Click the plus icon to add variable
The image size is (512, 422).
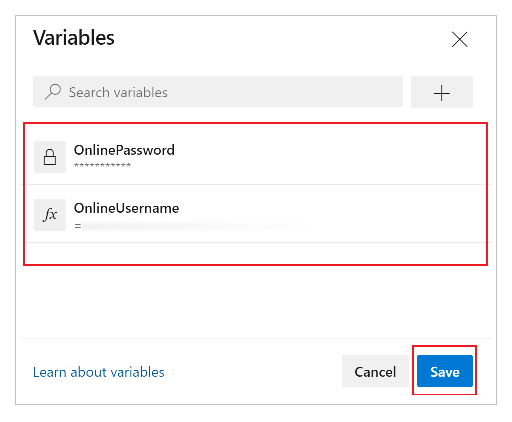point(441,92)
